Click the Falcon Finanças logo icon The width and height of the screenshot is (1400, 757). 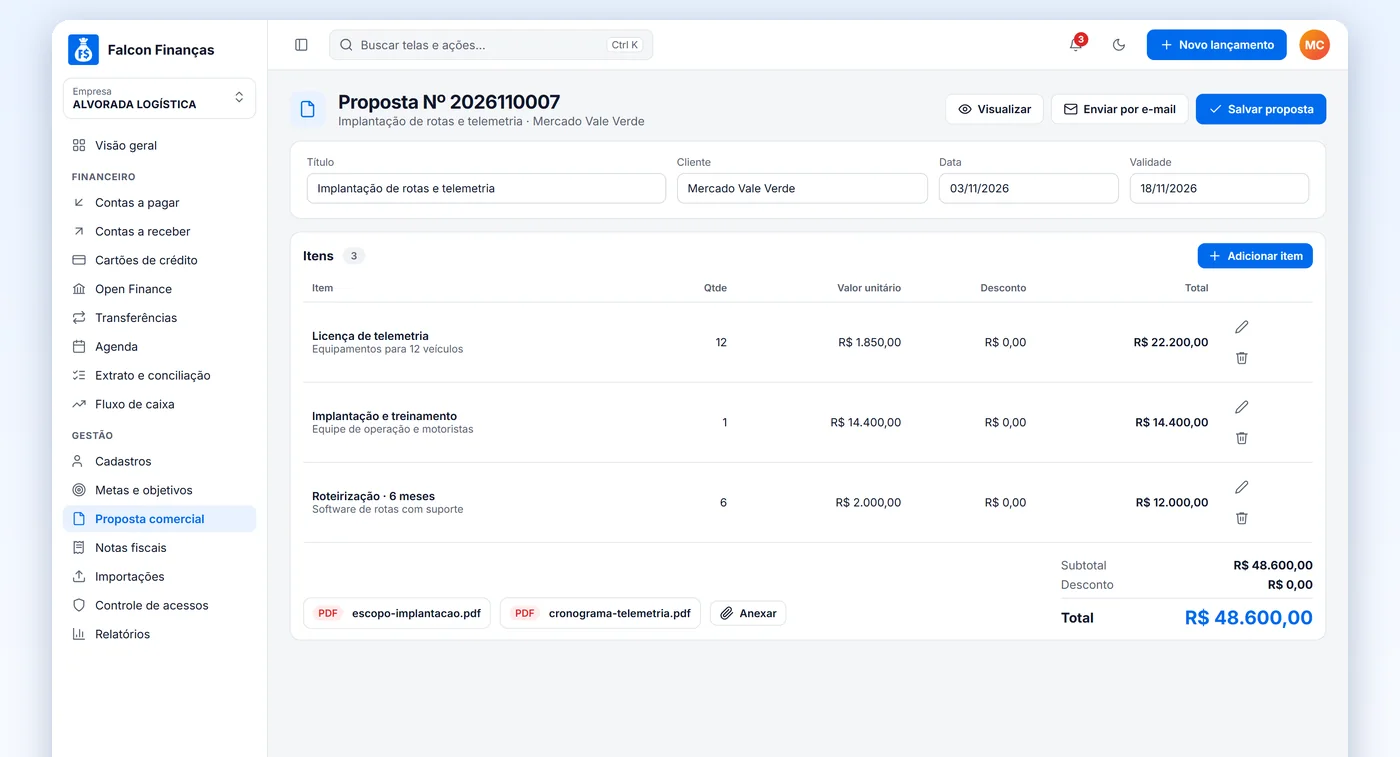(83, 50)
